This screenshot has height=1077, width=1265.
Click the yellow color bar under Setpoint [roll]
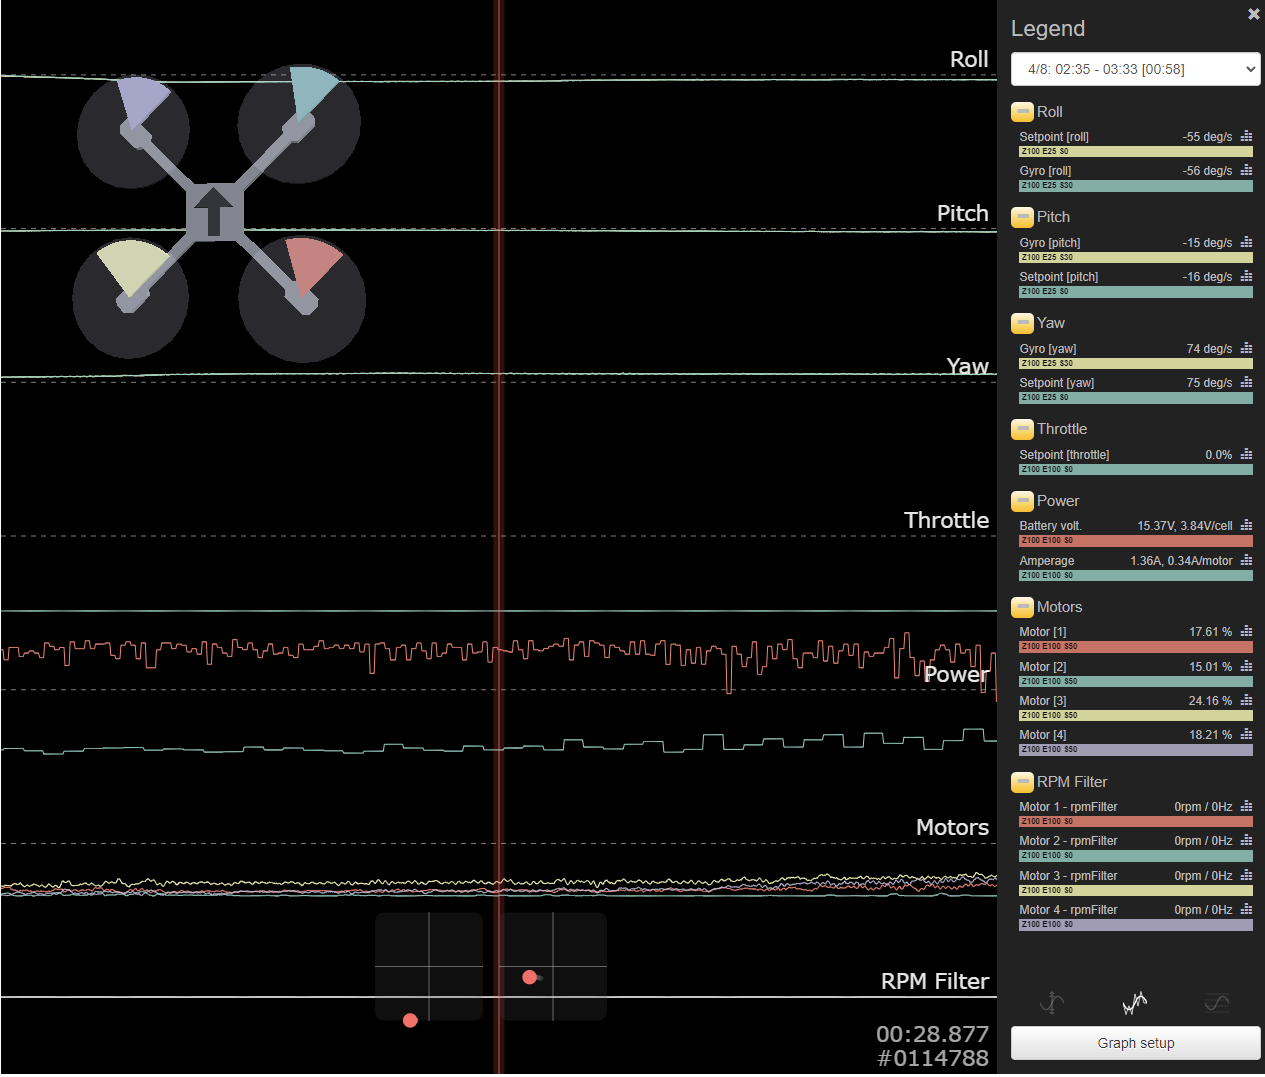tap(1135, 151)
